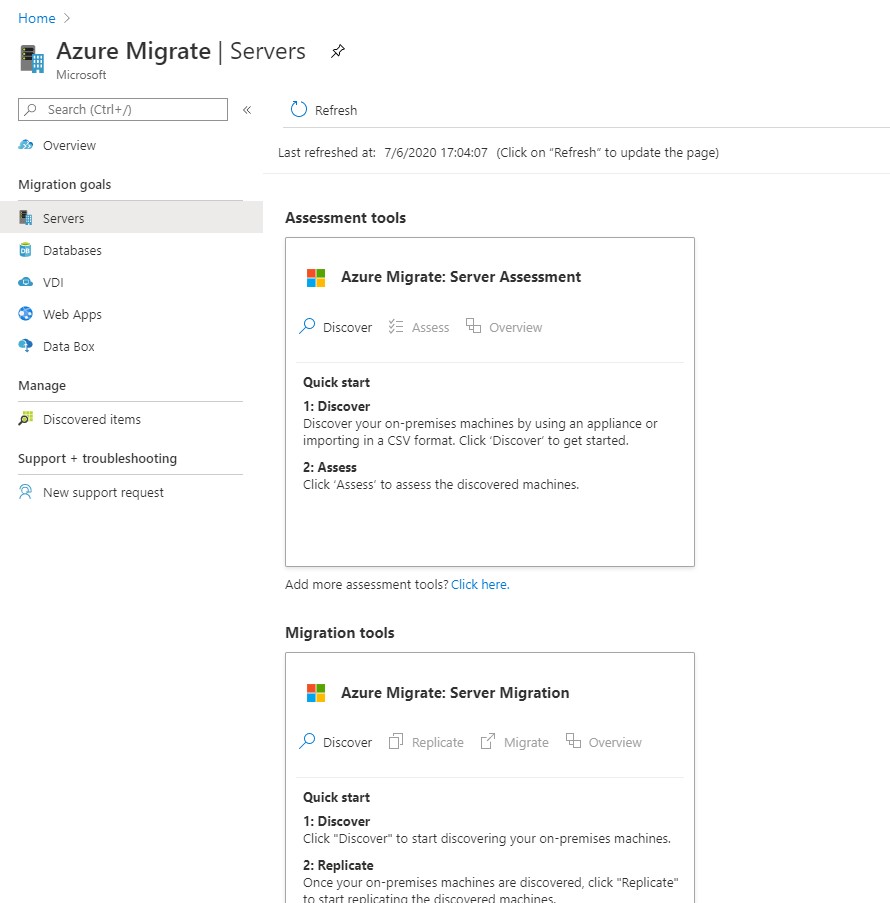Screen dimensions: 890x903
Task: Focus the Search (Ctrl+/) field
Action: click(123, 109)
